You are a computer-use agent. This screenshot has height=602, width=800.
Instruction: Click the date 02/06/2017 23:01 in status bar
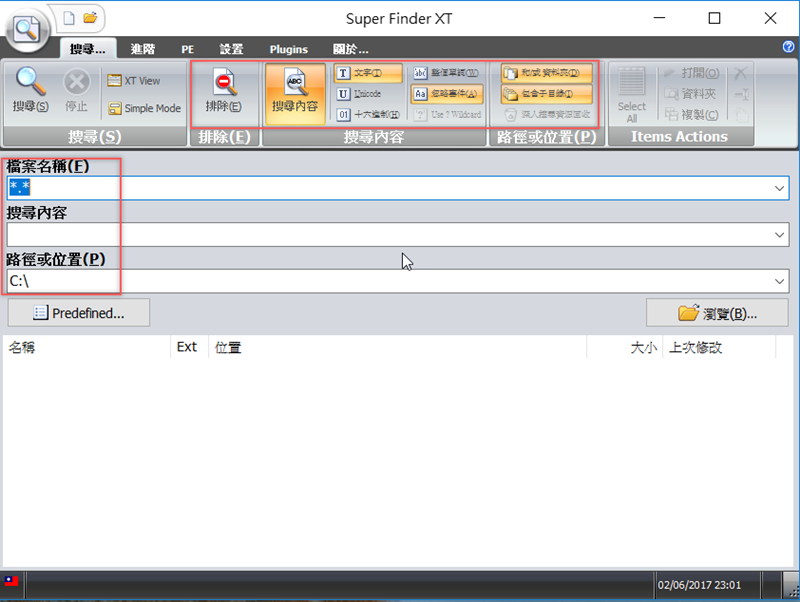pyautogui.click(x=699, y=585)
